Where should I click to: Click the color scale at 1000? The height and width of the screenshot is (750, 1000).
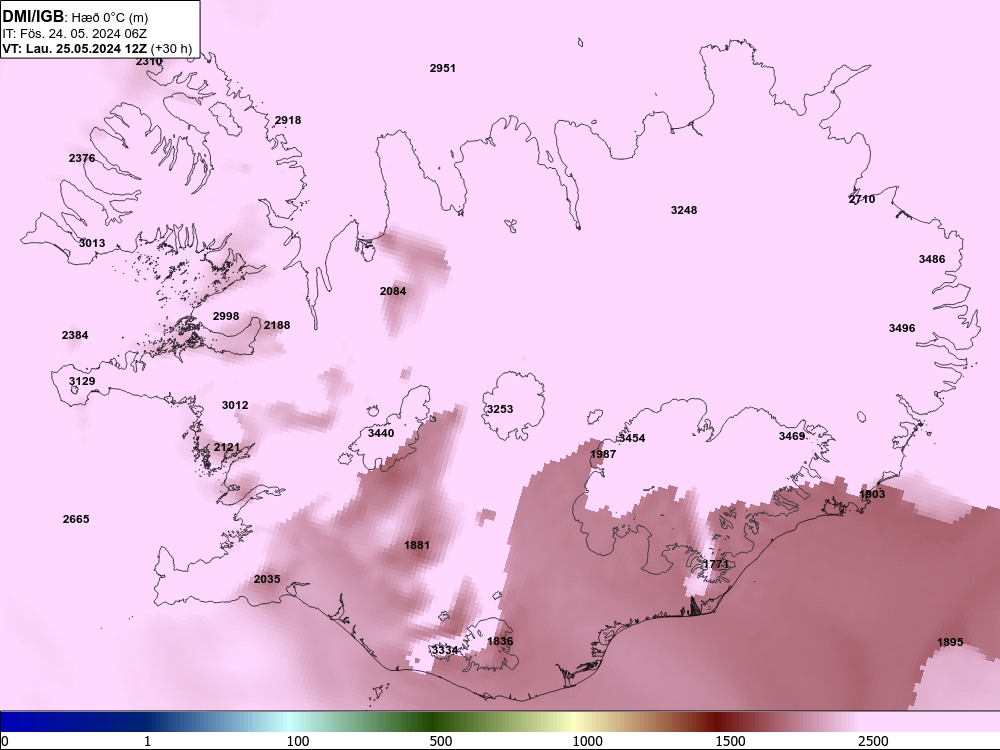coord(587,741)
